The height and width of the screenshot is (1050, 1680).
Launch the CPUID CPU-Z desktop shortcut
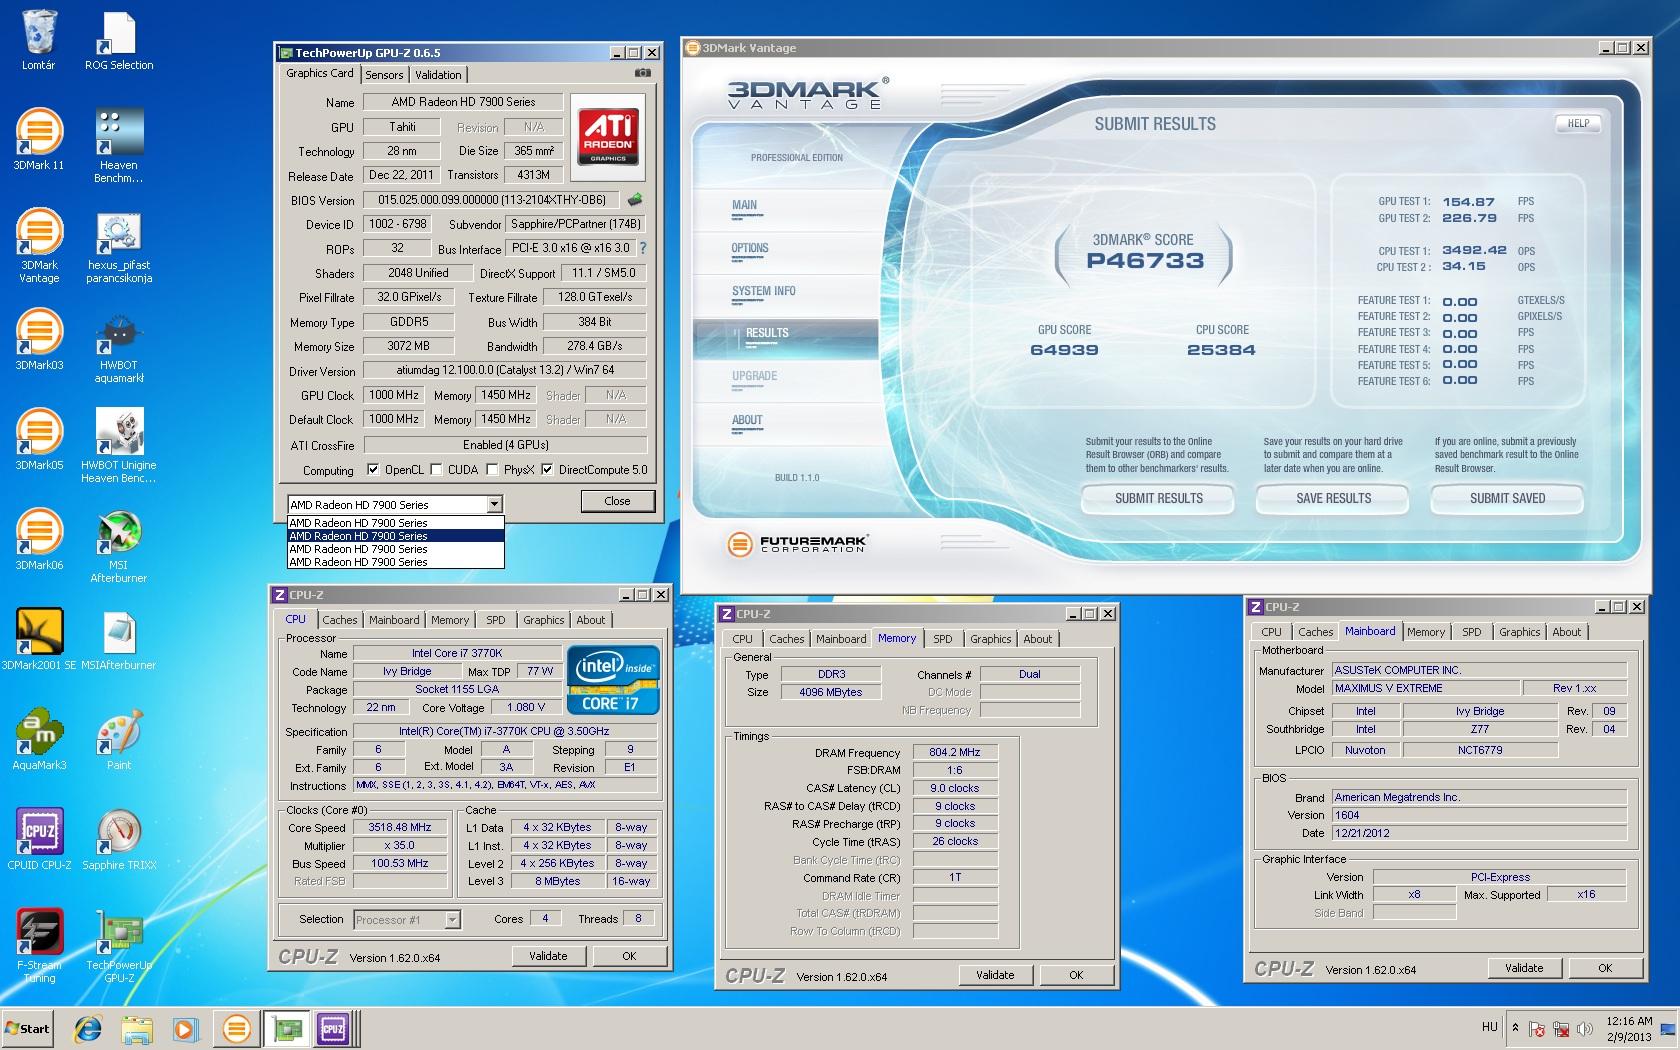[x=38, y=840]
